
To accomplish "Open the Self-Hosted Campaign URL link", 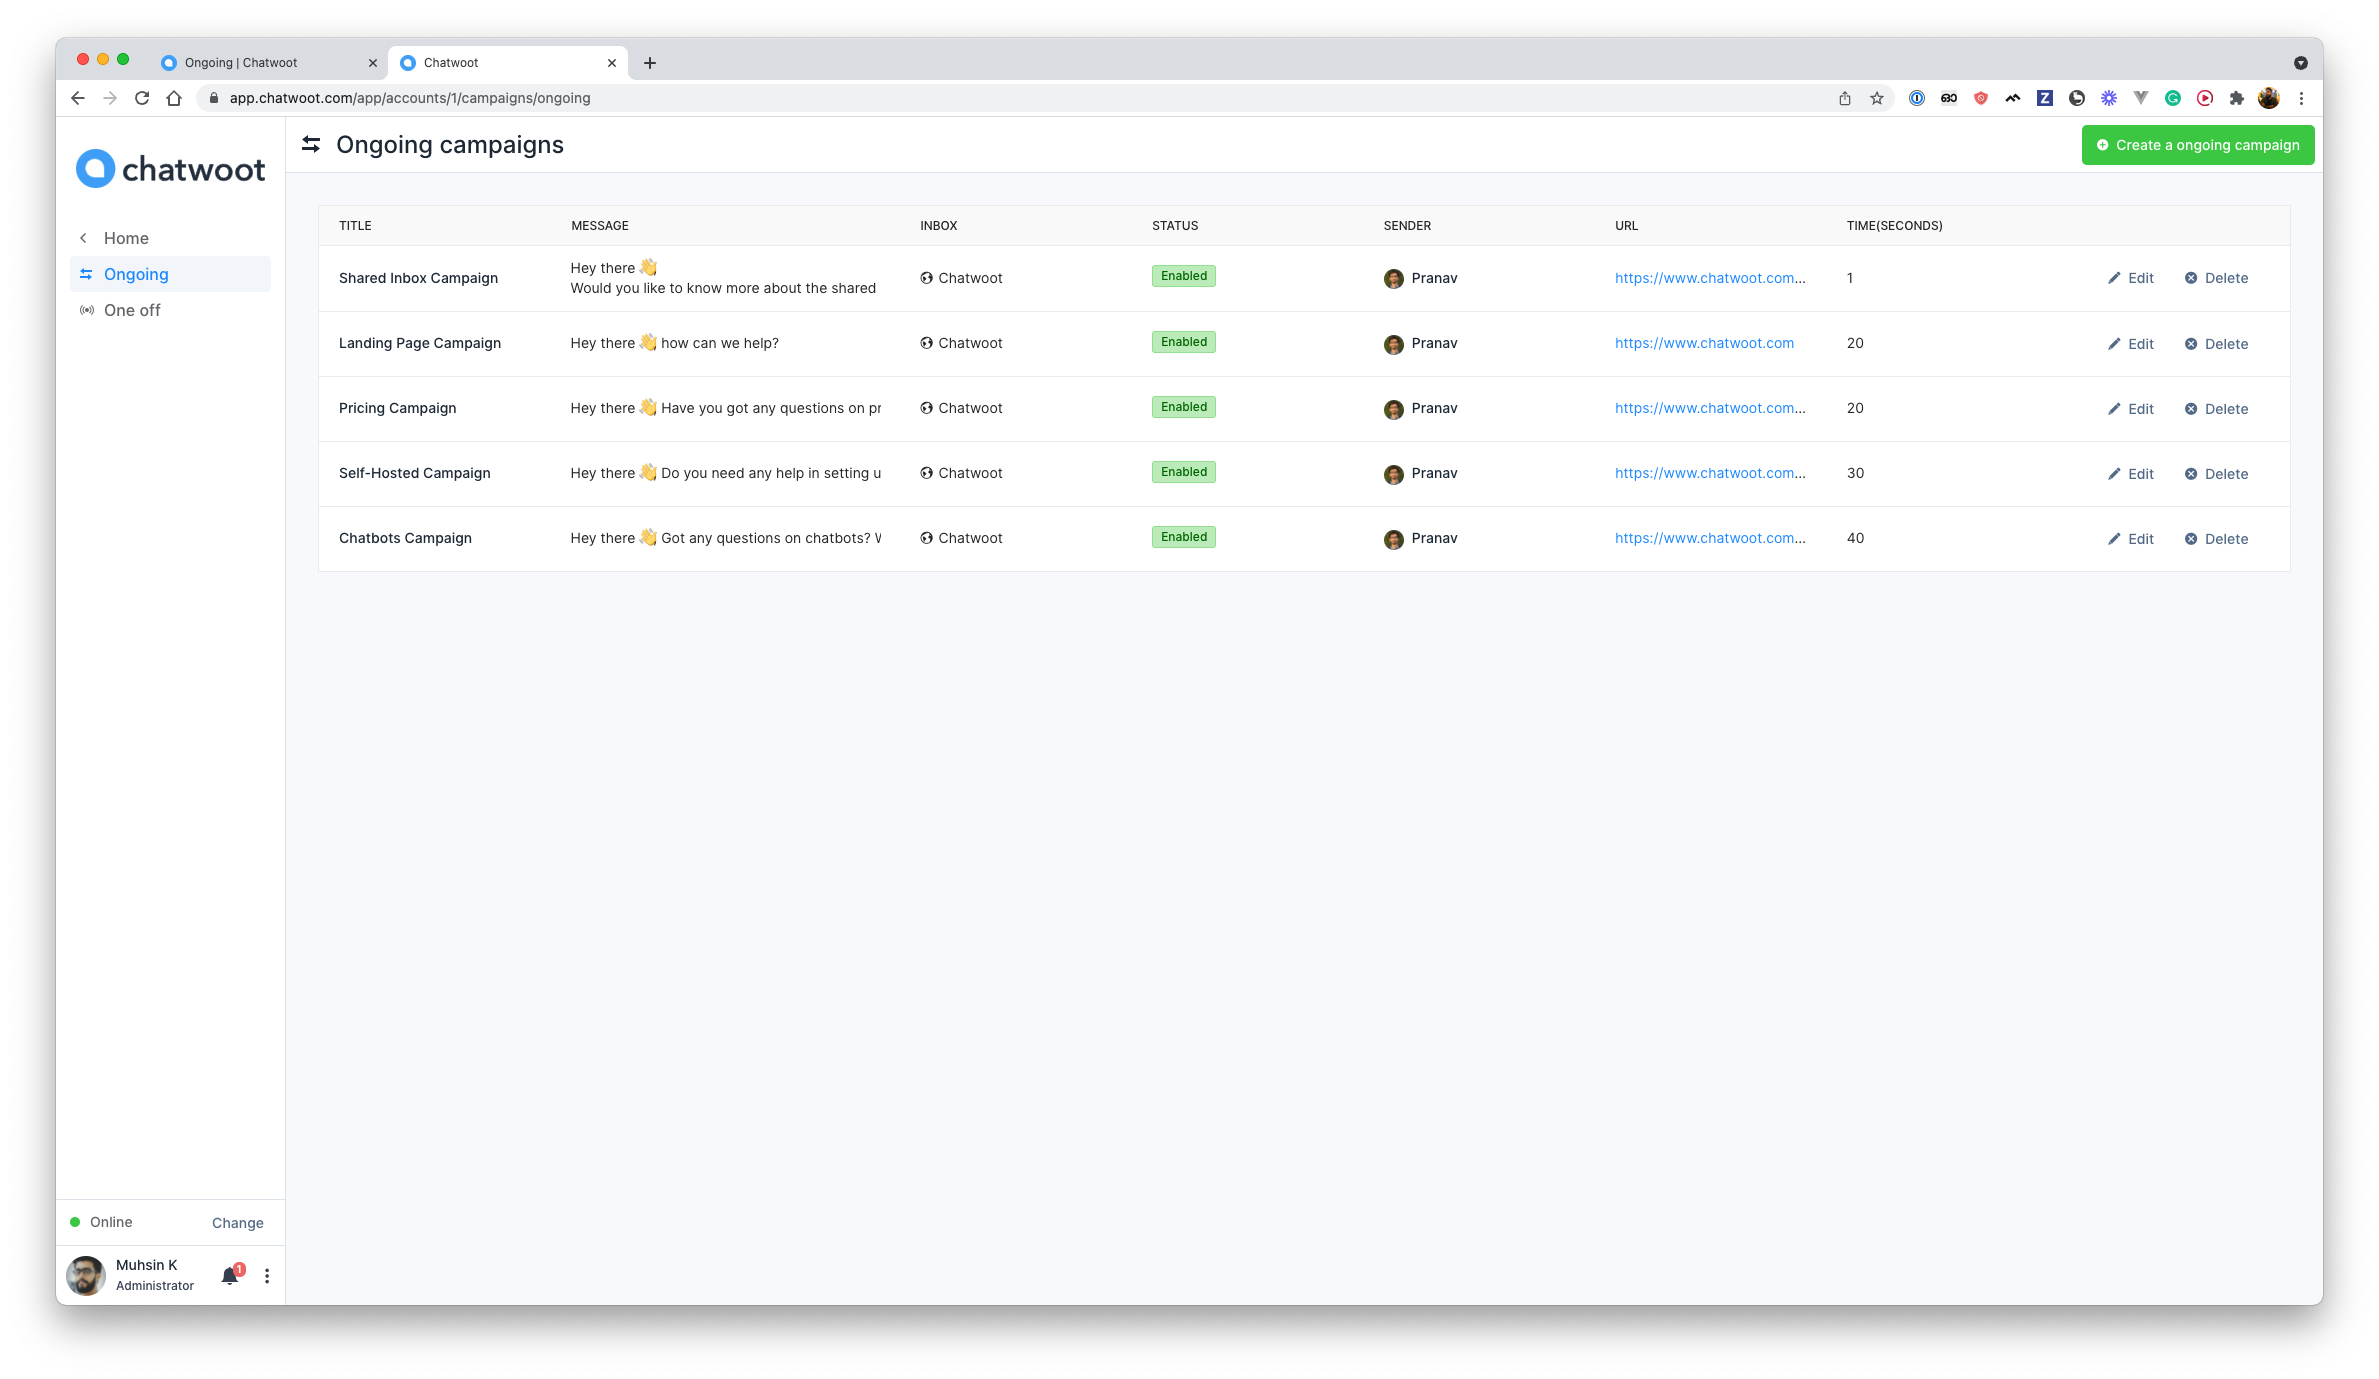I will (1710, 473).
